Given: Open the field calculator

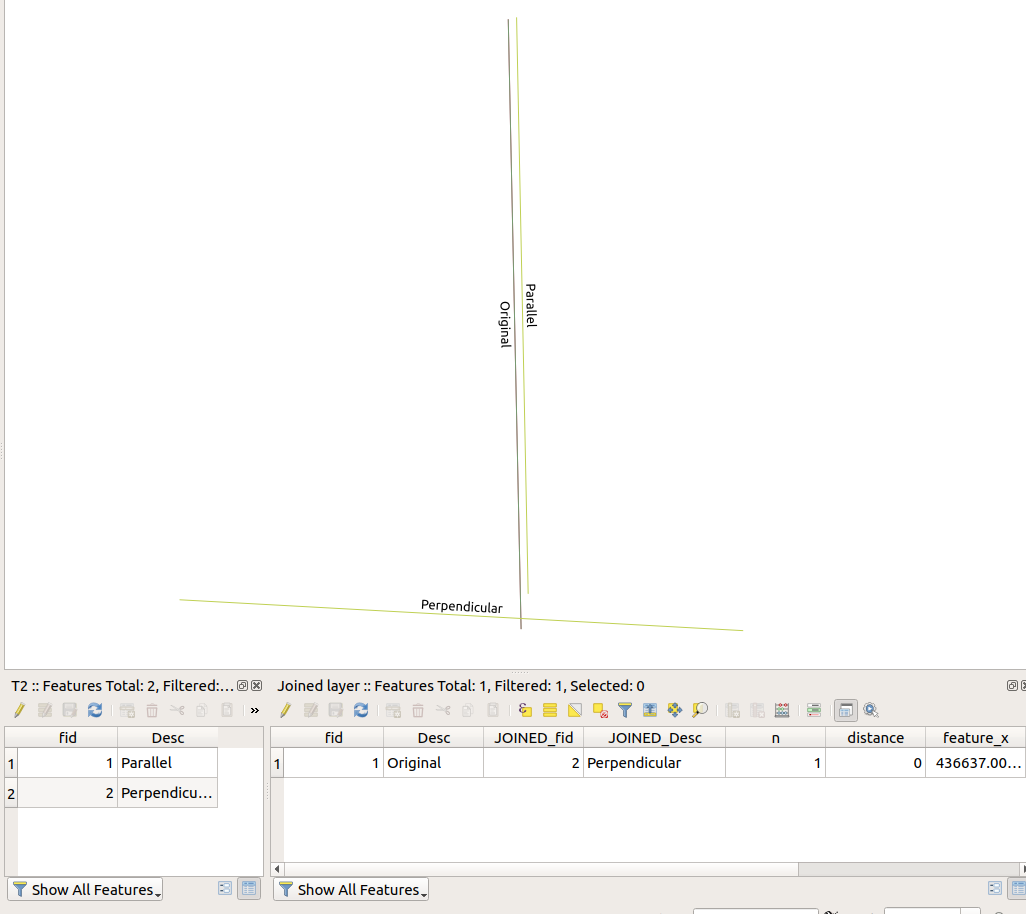Looking at the screenshot, I should point(782,710).
